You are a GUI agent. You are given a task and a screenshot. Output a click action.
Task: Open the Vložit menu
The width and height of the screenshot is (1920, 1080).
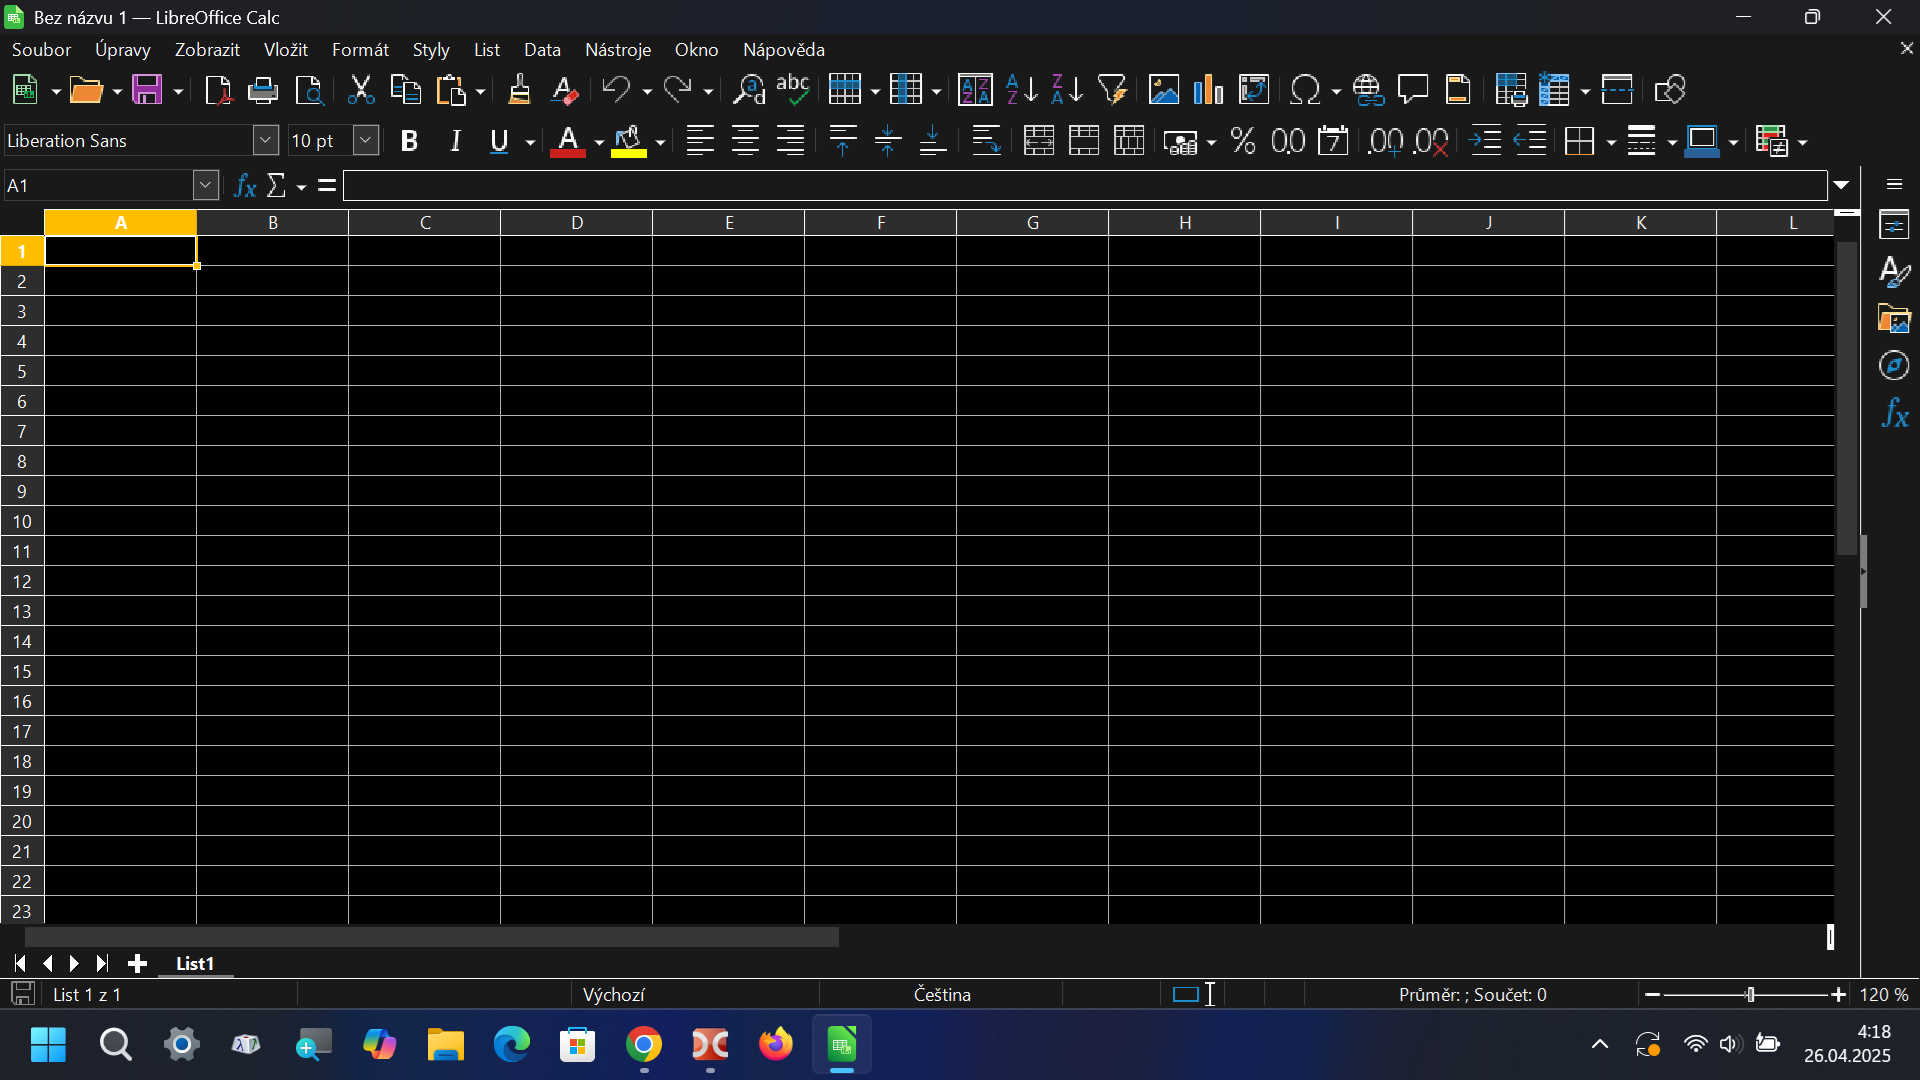(x=286, y=50)
